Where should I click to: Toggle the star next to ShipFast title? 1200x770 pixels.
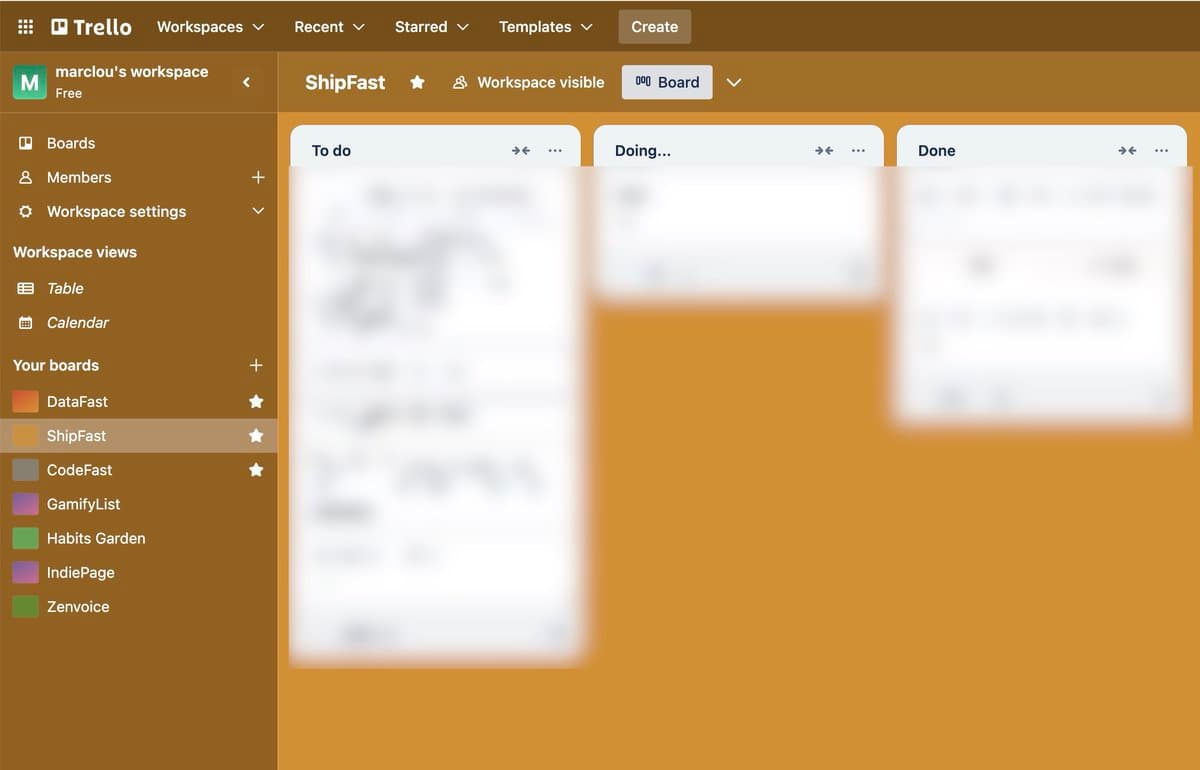(417, 82)
